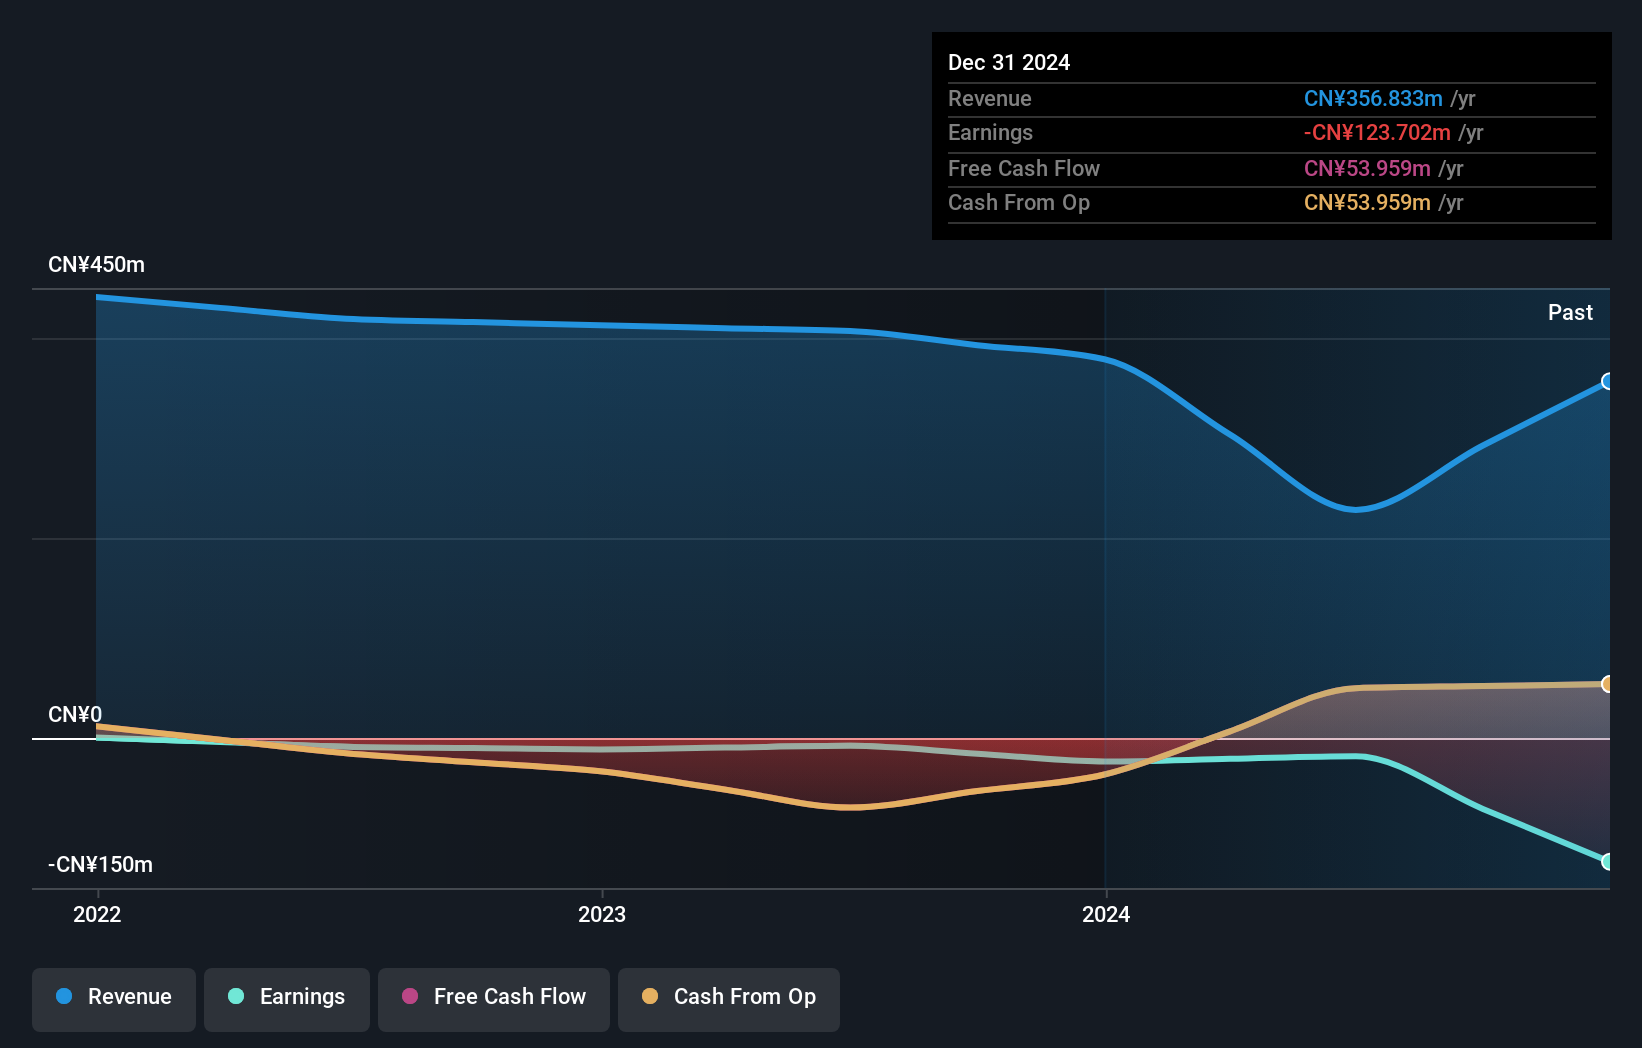The width and height of the screenshot is (1642, 1048).
Task: Toggle the Earnings legend button
Action: (x=287, y=999)
